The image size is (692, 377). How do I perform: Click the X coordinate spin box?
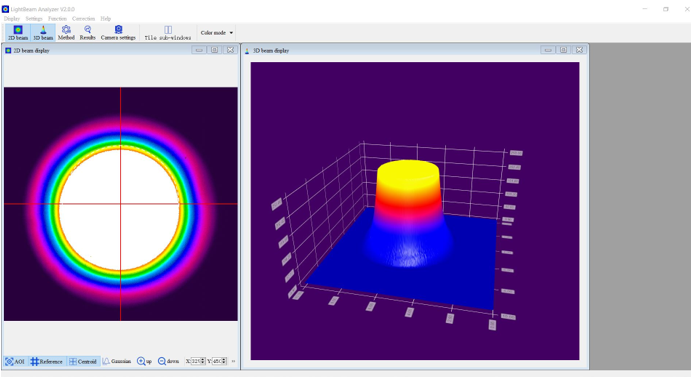198,361
